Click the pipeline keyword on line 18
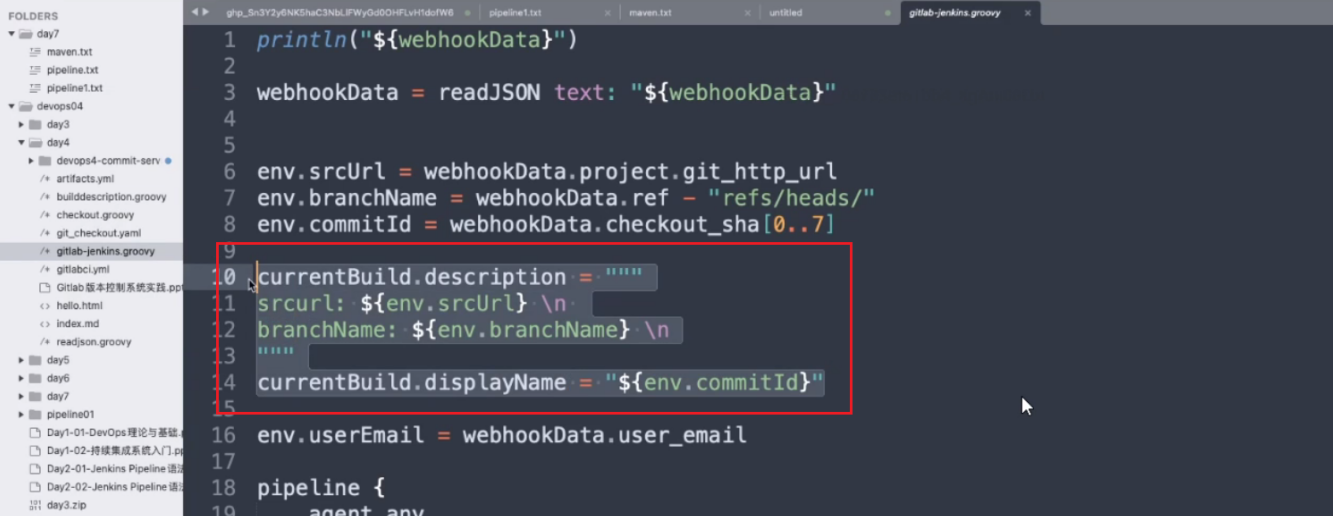Image resolution: width=1333 pixels, height=516 pixels. pos(308,489)
